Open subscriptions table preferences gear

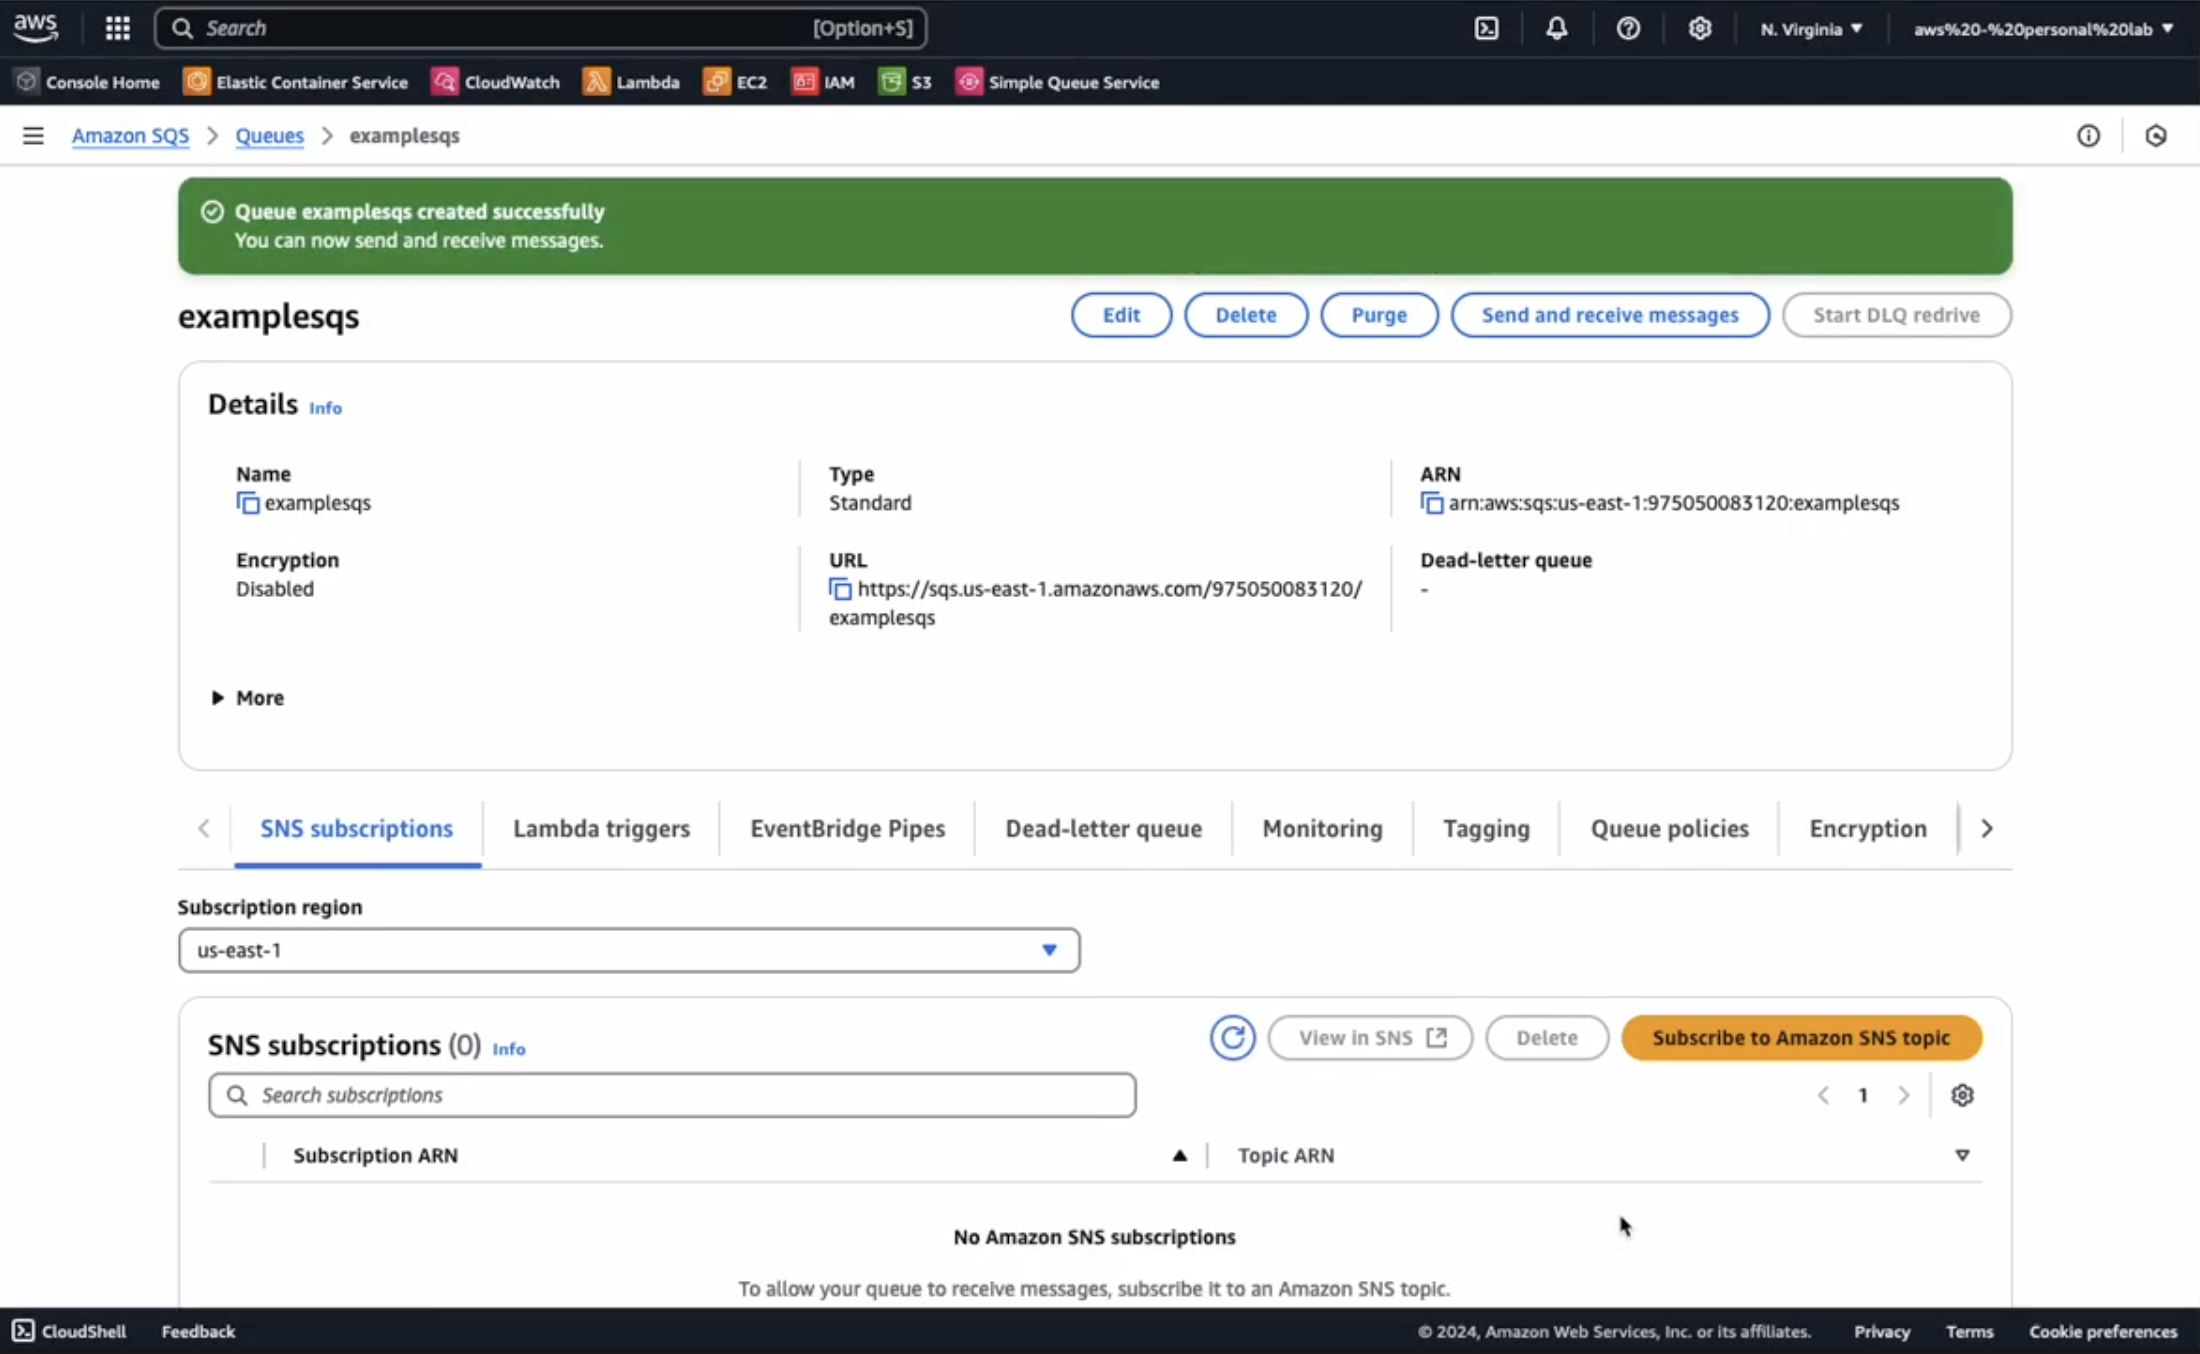pyautogui.click(x=1962, y=1095)
